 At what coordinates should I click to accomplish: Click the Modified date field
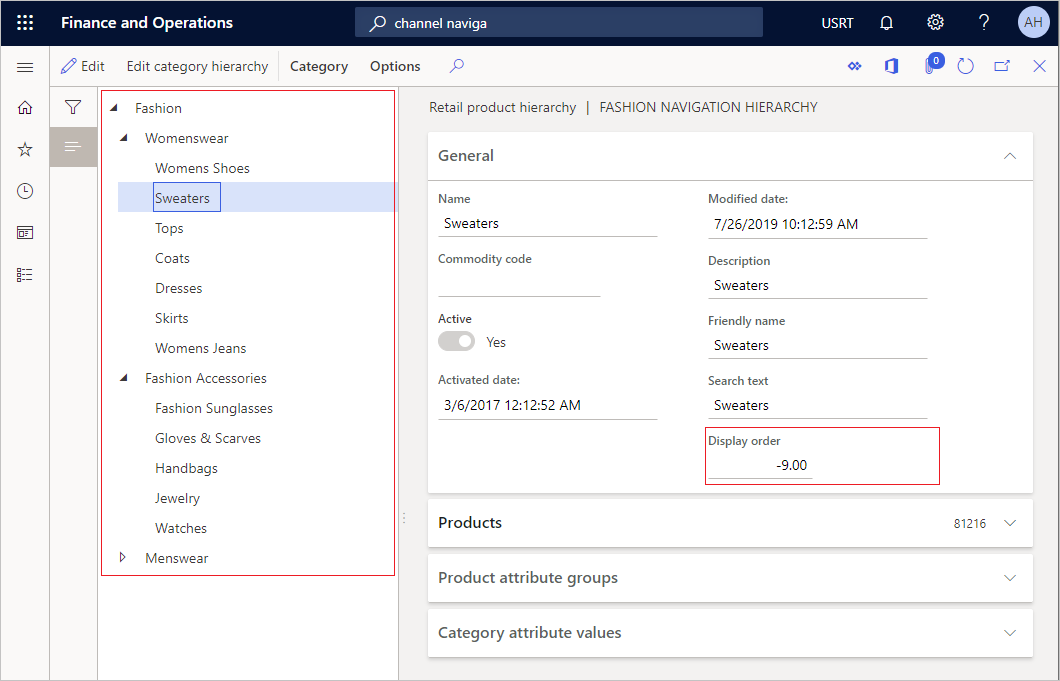click(x=817, y=225)
